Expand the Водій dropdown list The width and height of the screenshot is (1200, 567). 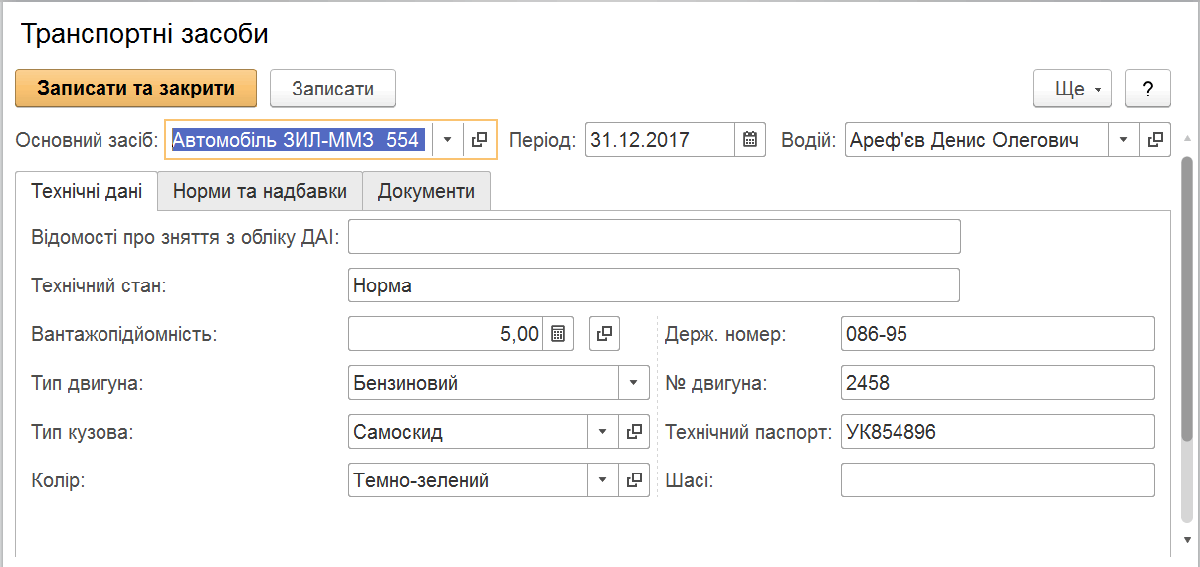1124,140
